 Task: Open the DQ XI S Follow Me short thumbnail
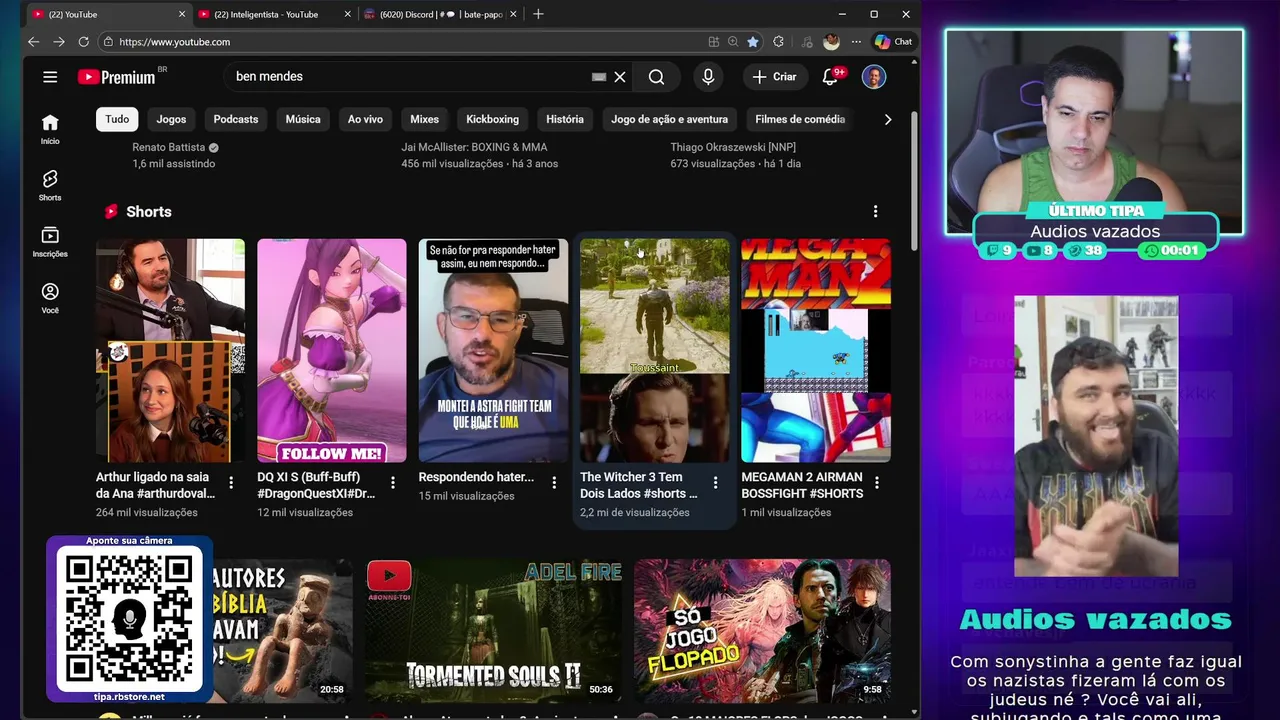tap(332, 350)
